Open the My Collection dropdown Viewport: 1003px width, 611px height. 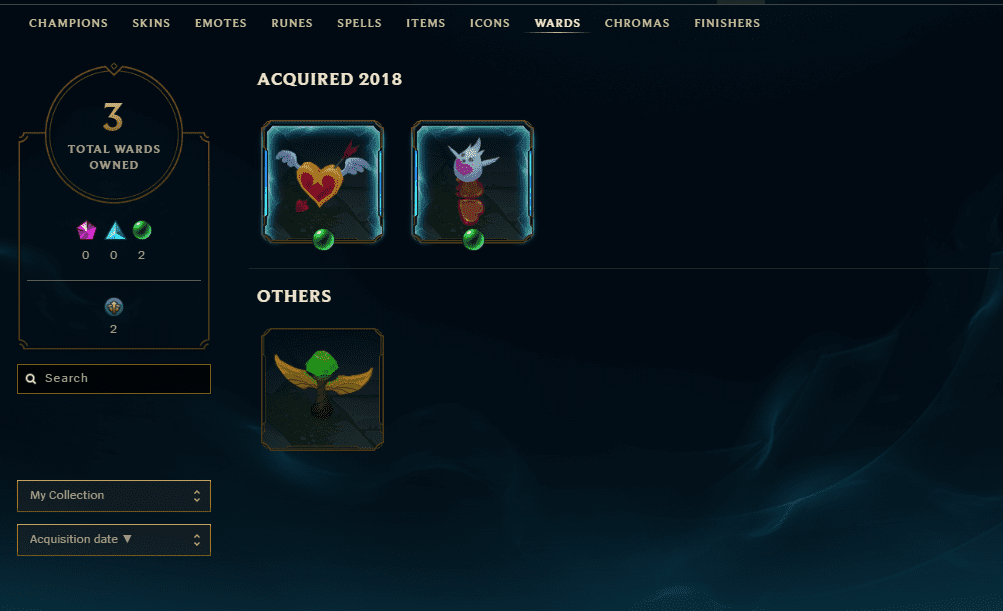[114, 496]
